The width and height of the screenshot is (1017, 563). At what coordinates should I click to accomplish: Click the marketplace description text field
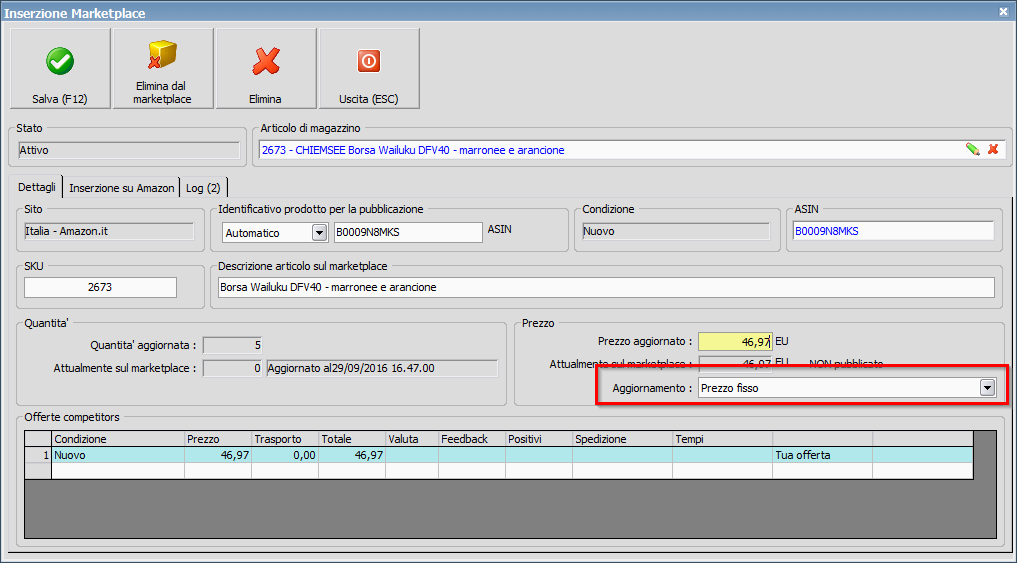(x=605, y=288)
